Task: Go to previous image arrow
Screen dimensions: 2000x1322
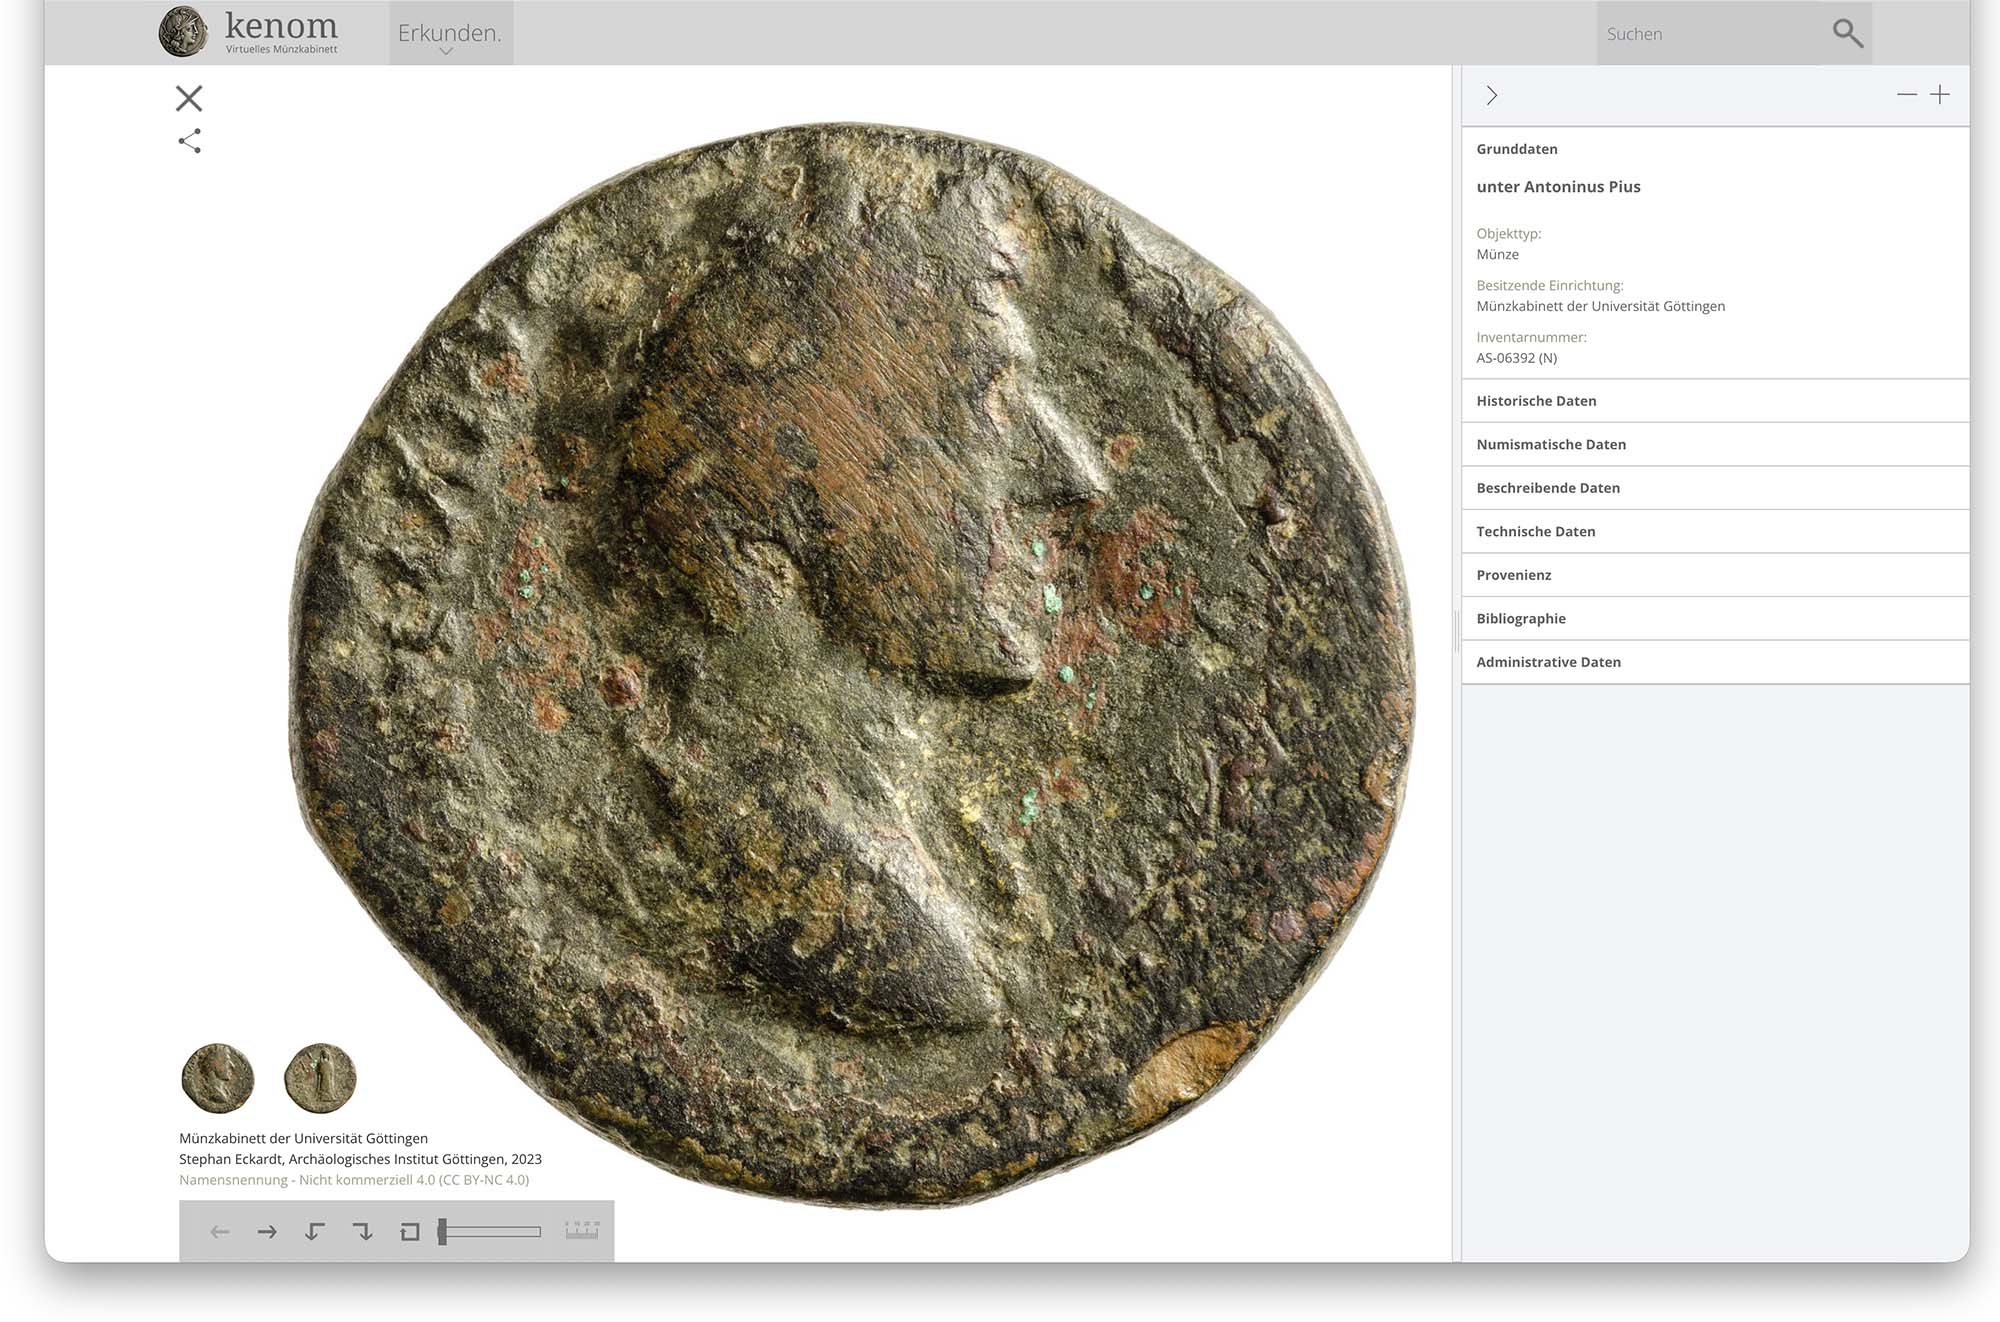Action: click(220, 1232)
